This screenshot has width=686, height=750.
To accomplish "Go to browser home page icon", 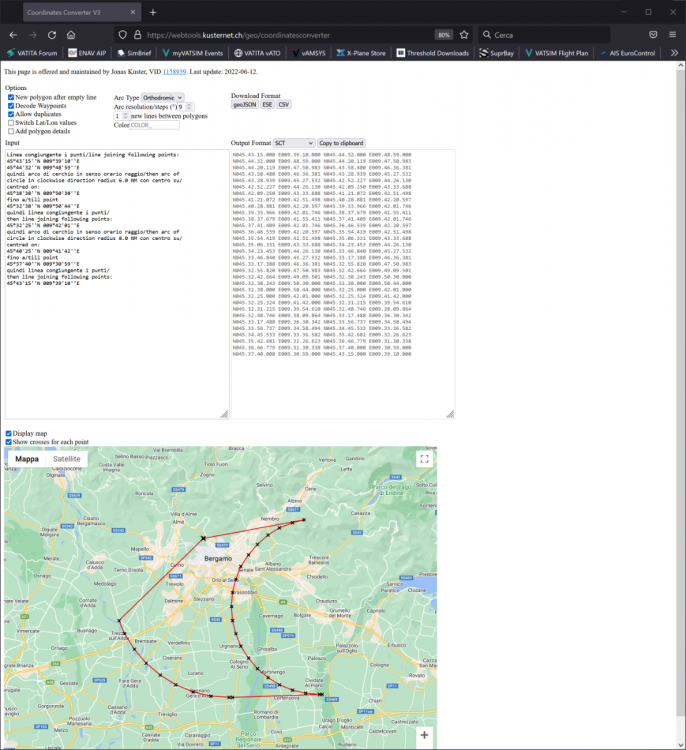I will coord(71,34).
